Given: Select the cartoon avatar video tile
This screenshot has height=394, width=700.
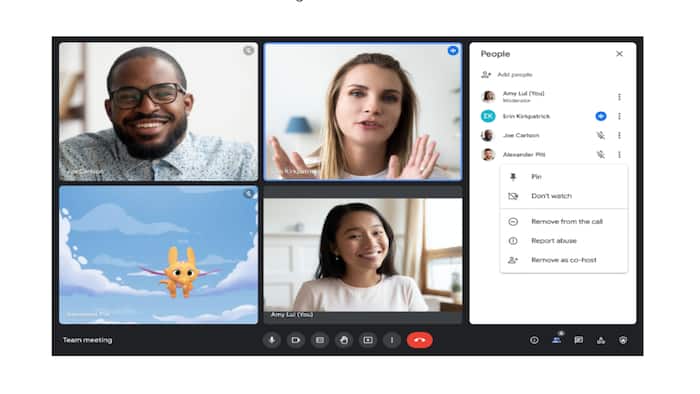Looking at the screenshot, I should tap(158, 255).
